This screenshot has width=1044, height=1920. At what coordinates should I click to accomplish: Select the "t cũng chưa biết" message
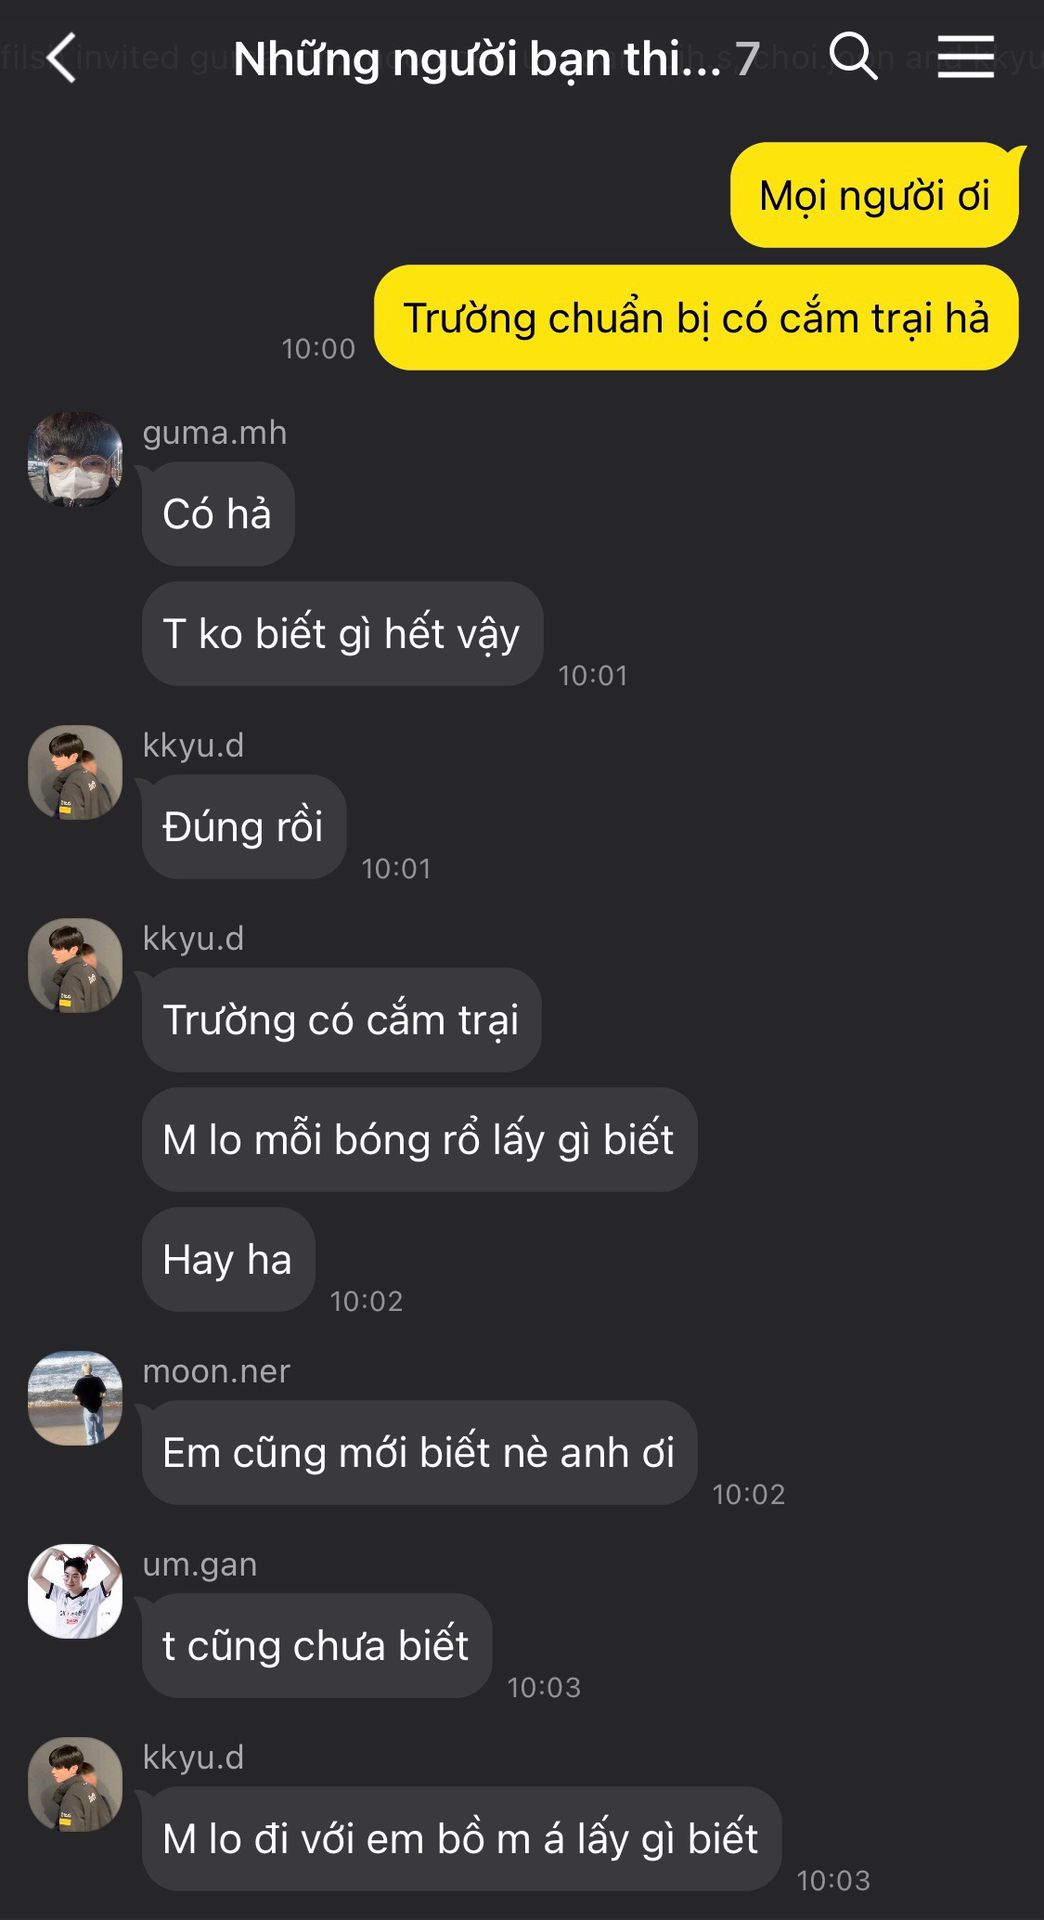point(316,1646)
